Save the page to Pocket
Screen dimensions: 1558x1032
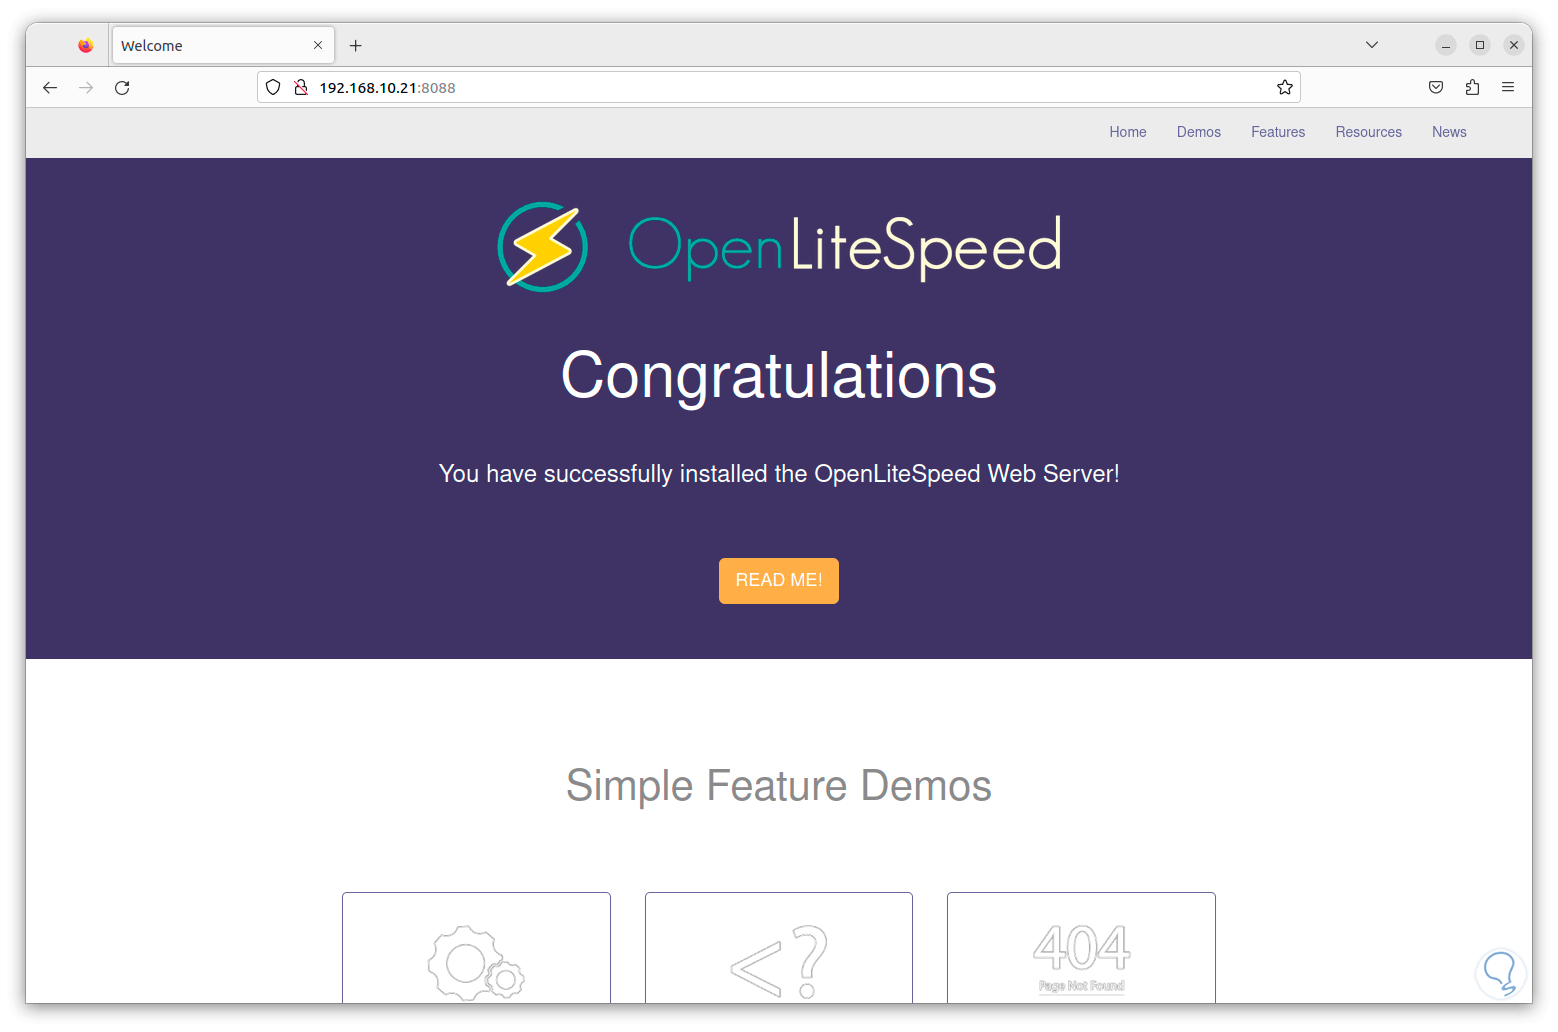point(1436,88)
